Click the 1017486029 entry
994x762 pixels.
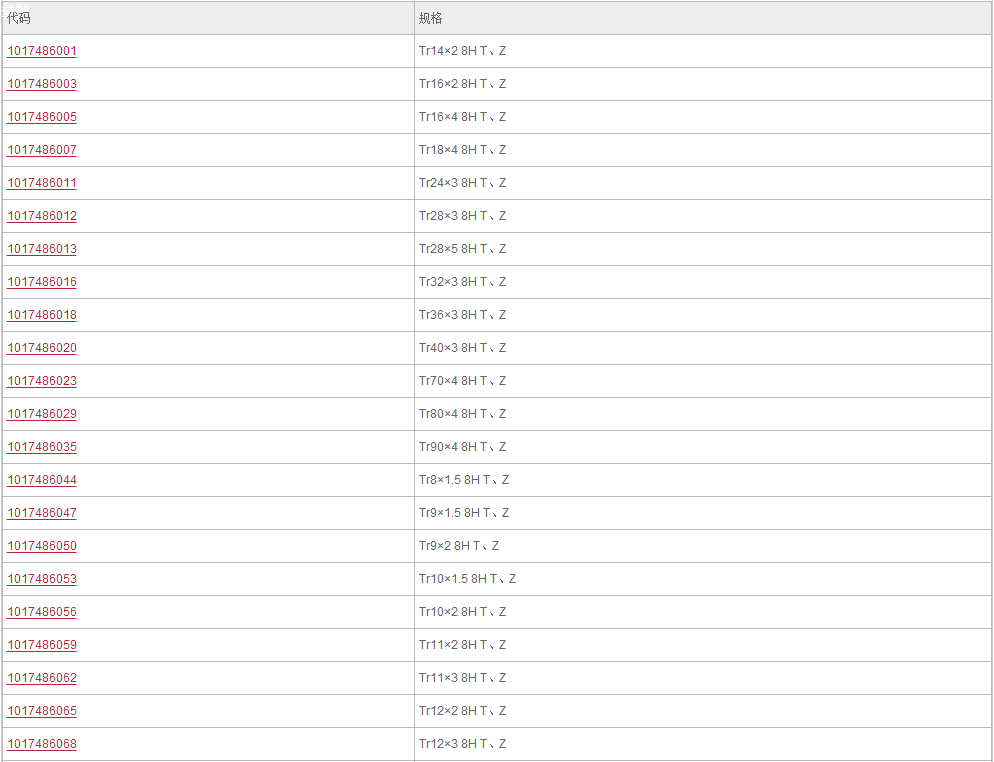pos(42,413)
